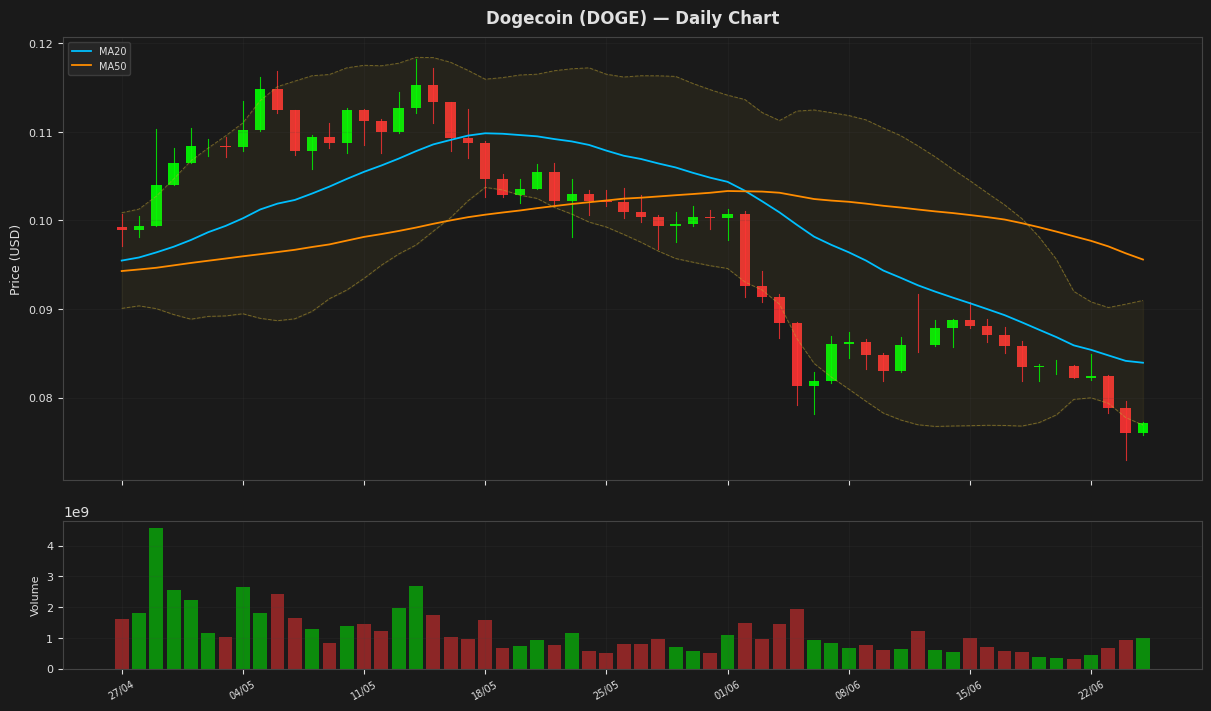Screen dimensions: 1211x711
Task: Click the 27/04 date label
Action: (x=122, y=690)
